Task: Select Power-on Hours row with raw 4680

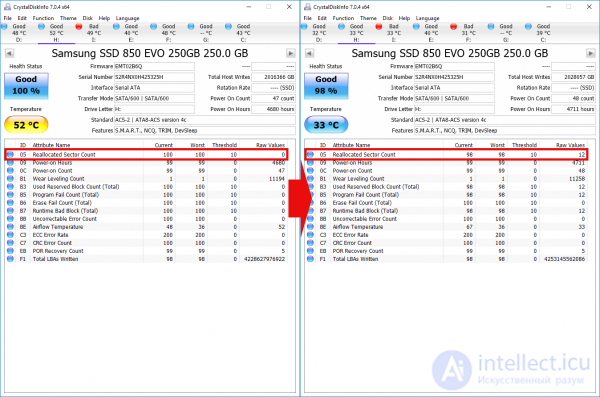Action: tap(147, 163)
